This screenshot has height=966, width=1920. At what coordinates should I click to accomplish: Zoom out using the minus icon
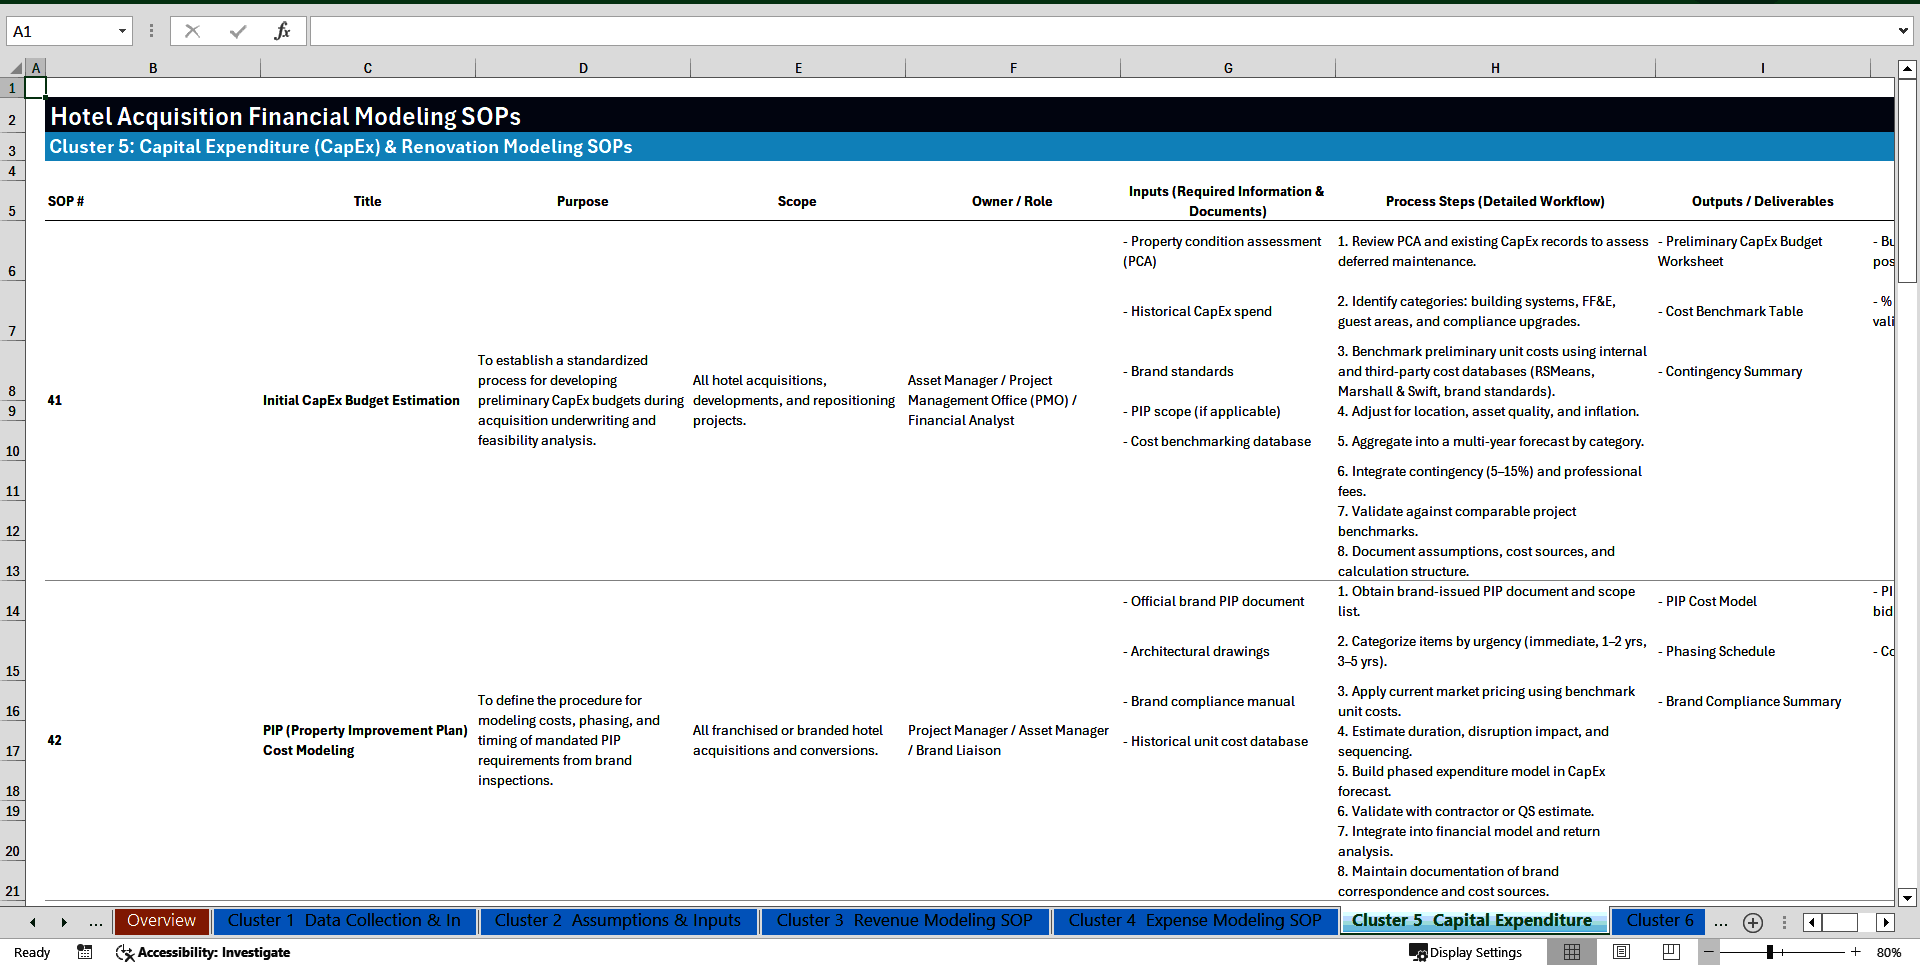pyautogui.click(x=1709, y=952)
